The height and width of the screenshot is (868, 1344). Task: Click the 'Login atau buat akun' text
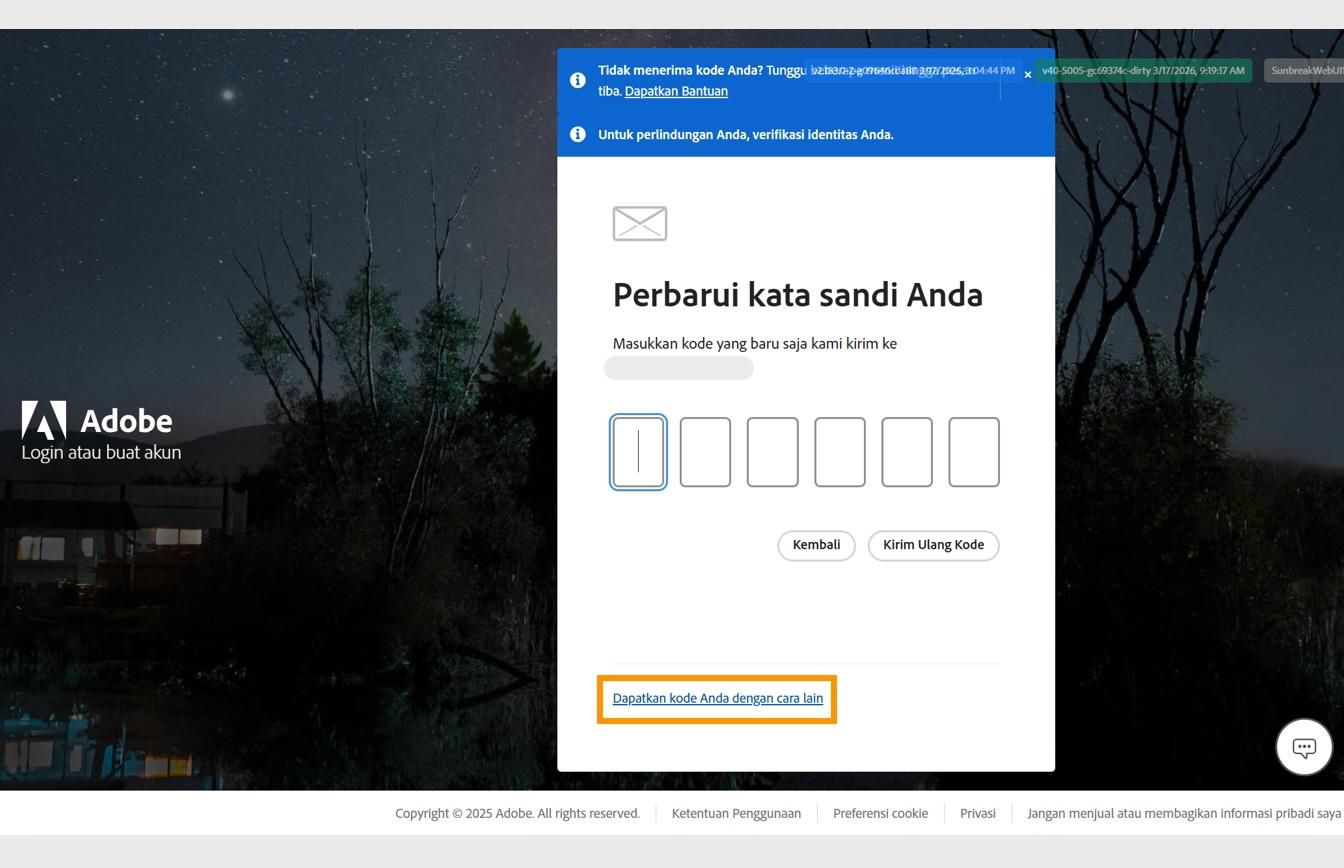coord(101,452)
